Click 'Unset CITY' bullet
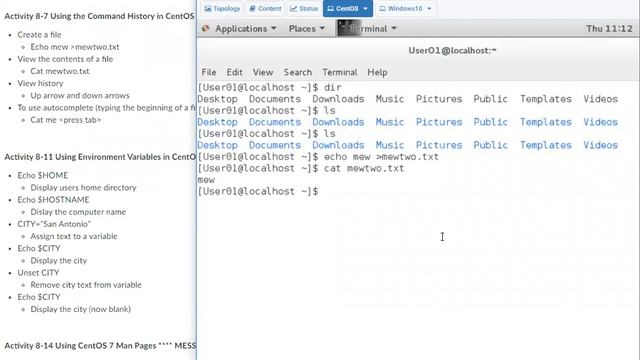This screenshot has height=360, width=640. (x=38, y=273)
